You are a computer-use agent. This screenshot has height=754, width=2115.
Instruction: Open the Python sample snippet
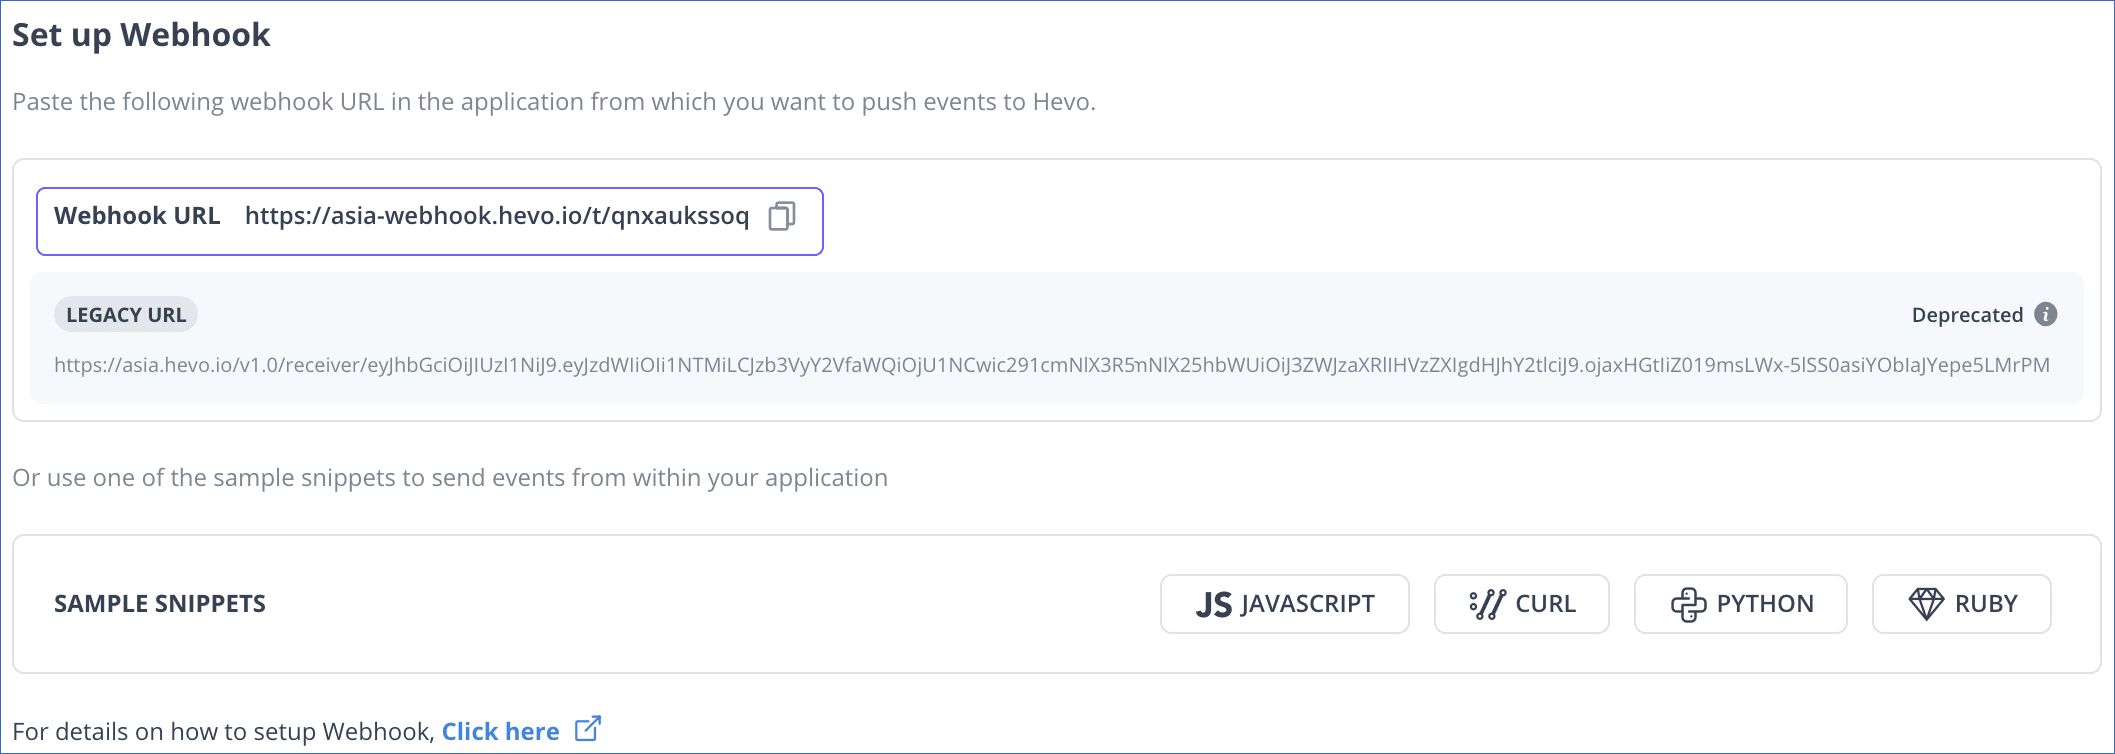coord(1740,604)
